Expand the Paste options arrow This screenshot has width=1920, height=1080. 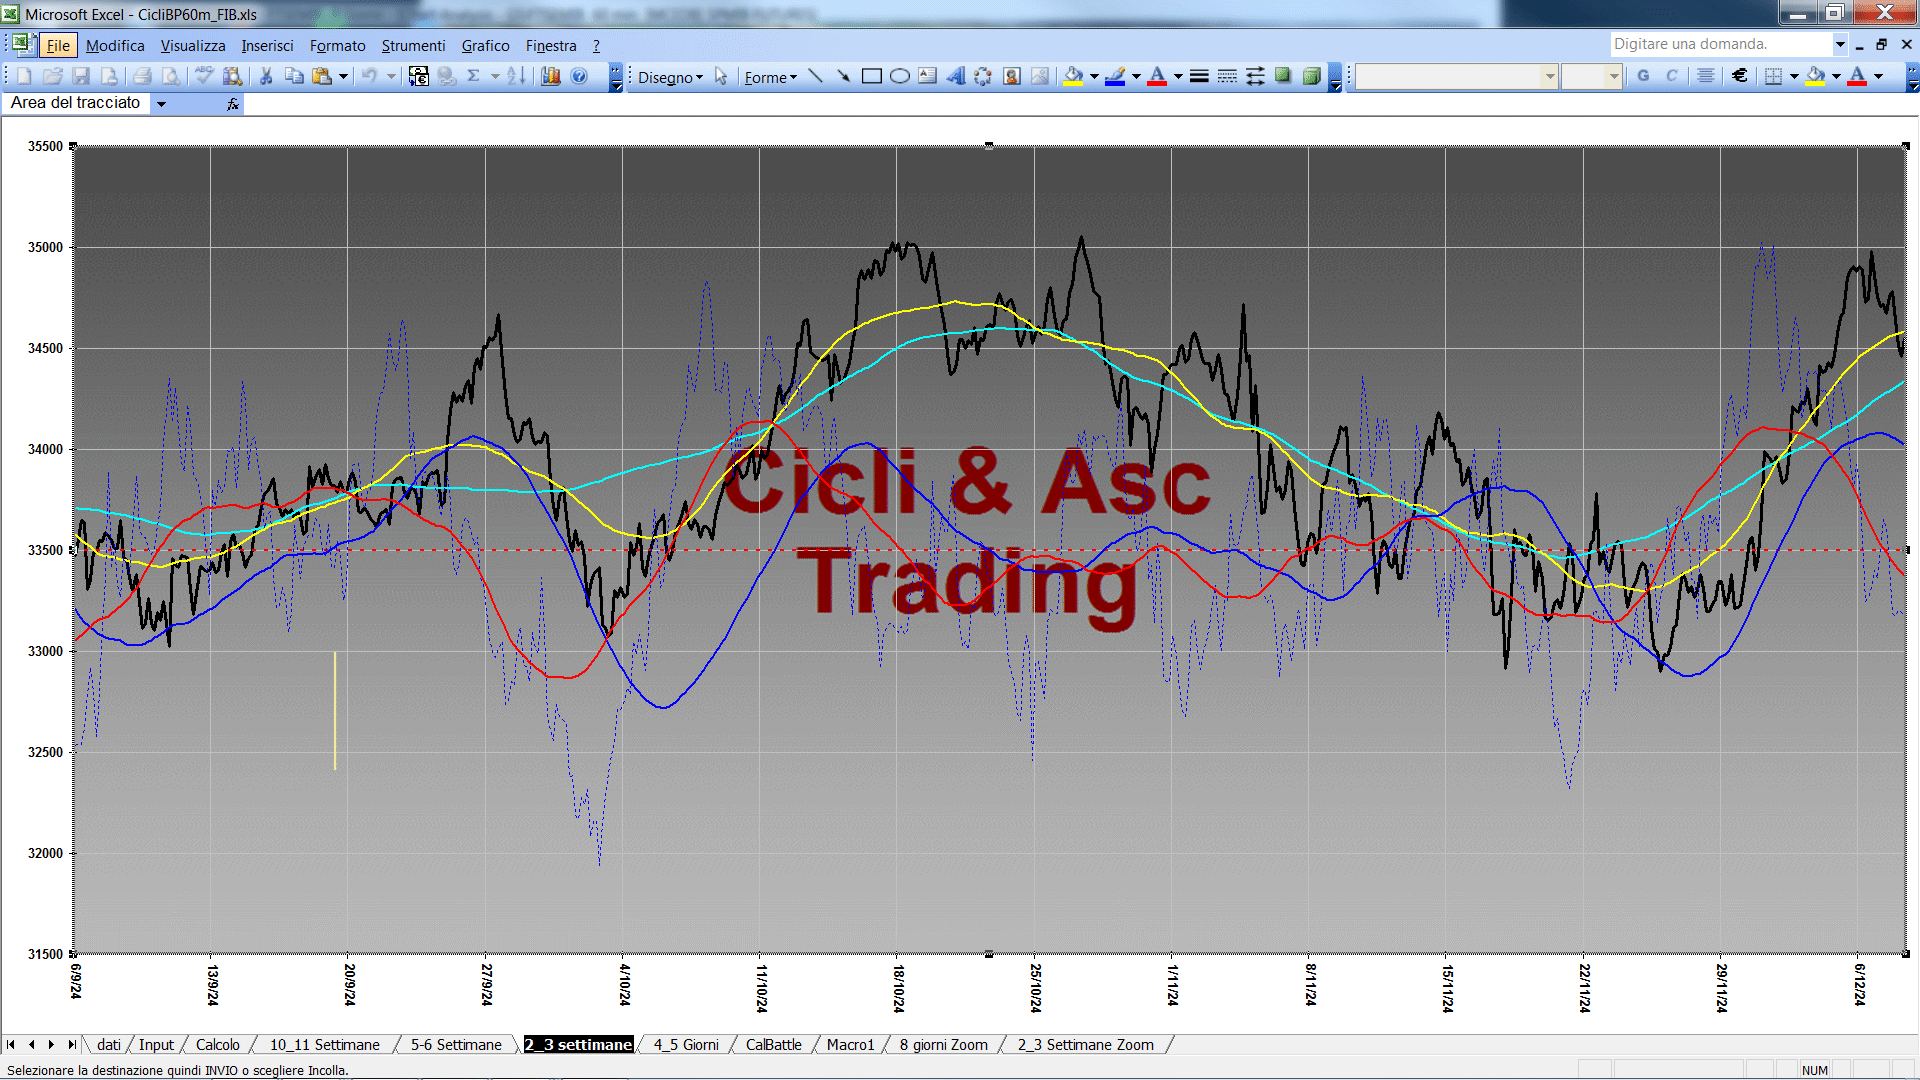343,76
